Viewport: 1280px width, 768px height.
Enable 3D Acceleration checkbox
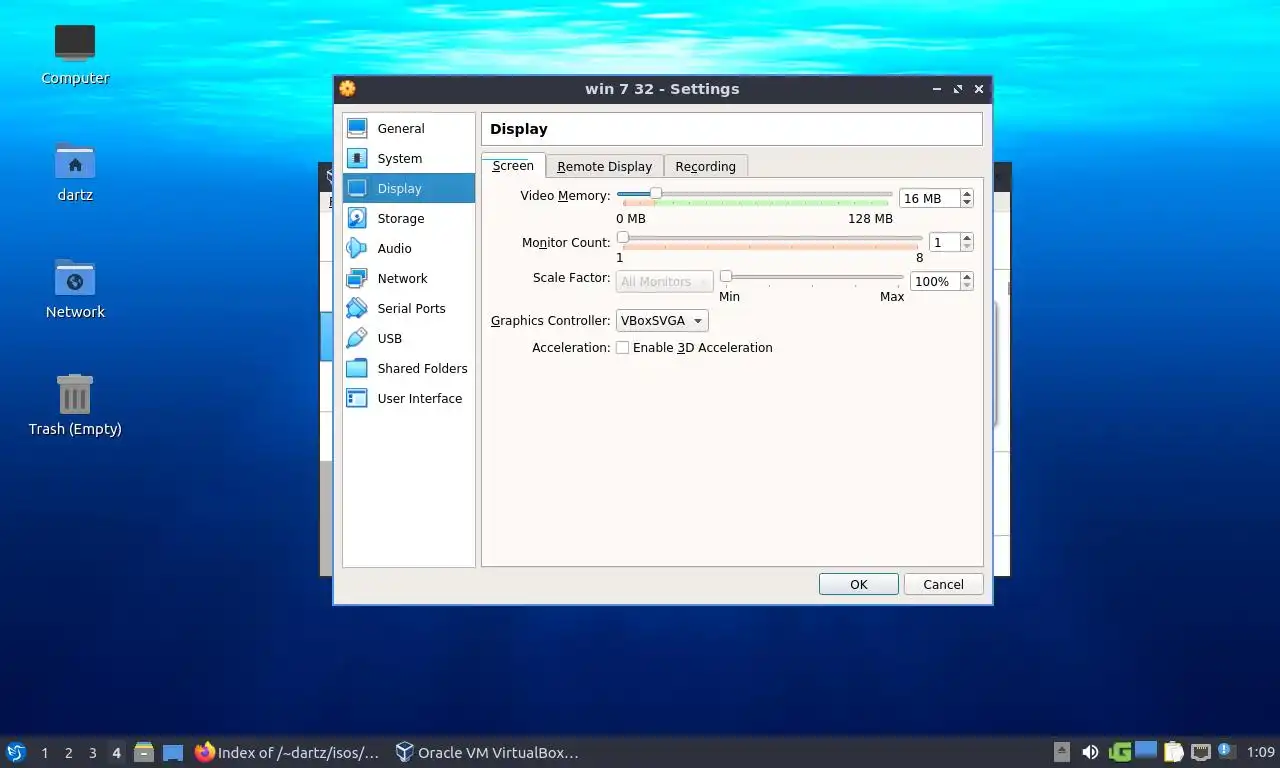622,348
